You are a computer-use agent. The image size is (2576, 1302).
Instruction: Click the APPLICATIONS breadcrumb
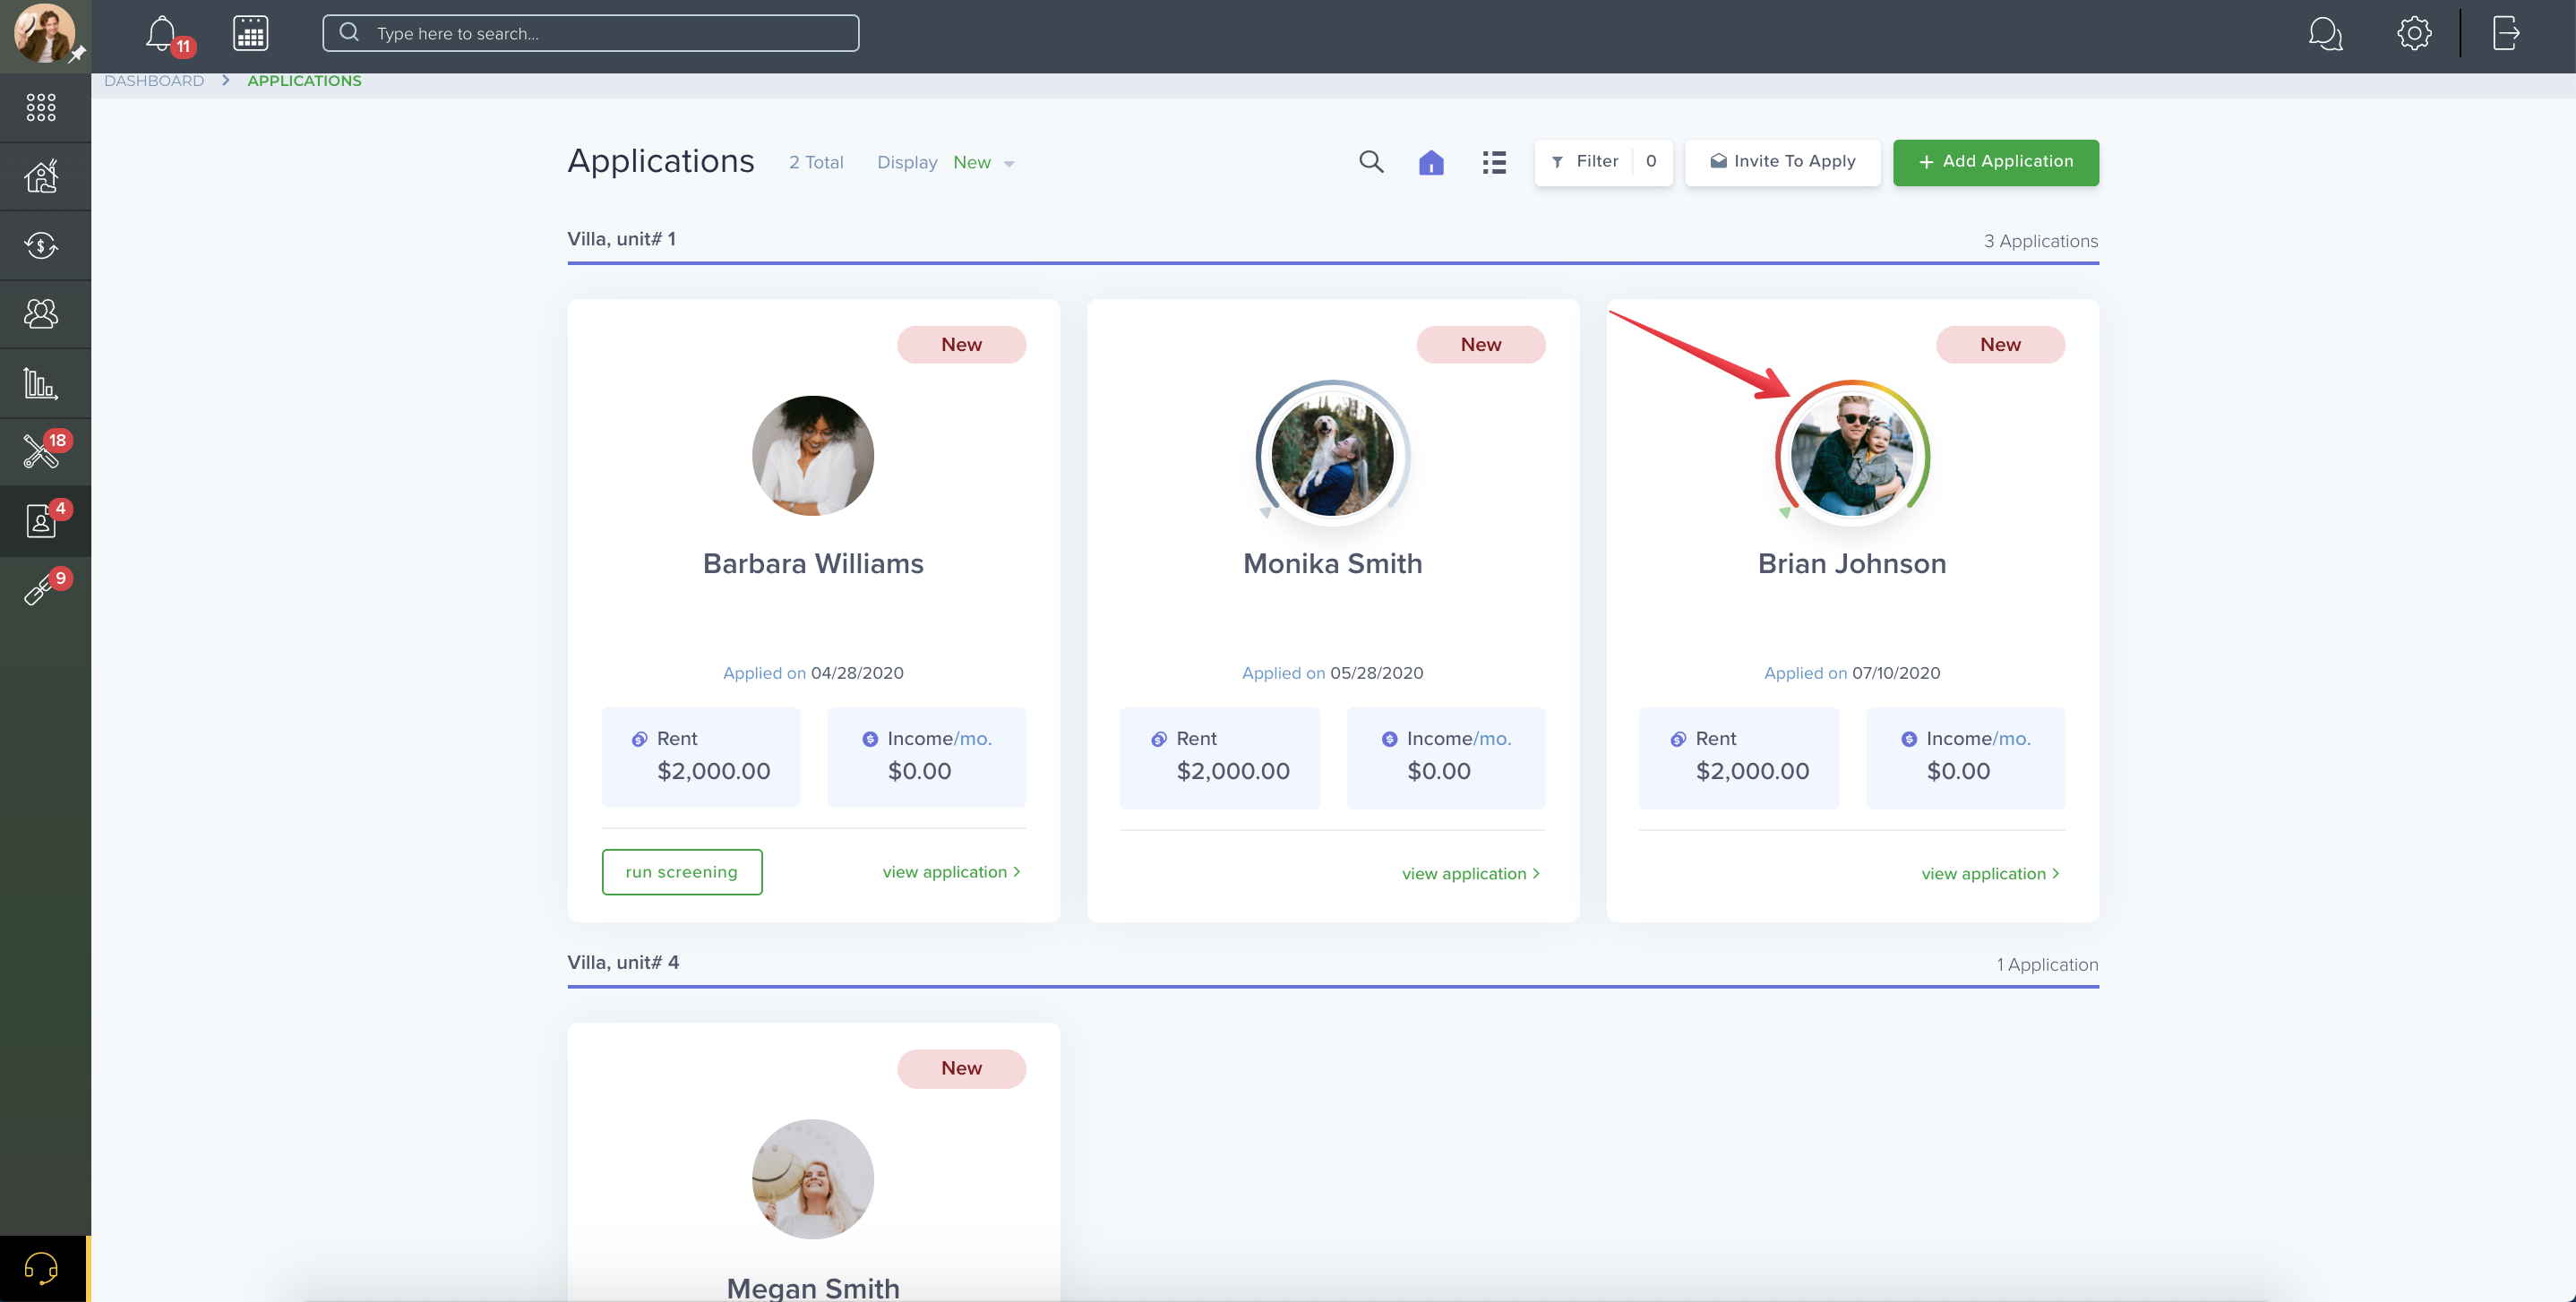[x=304, y=81]
